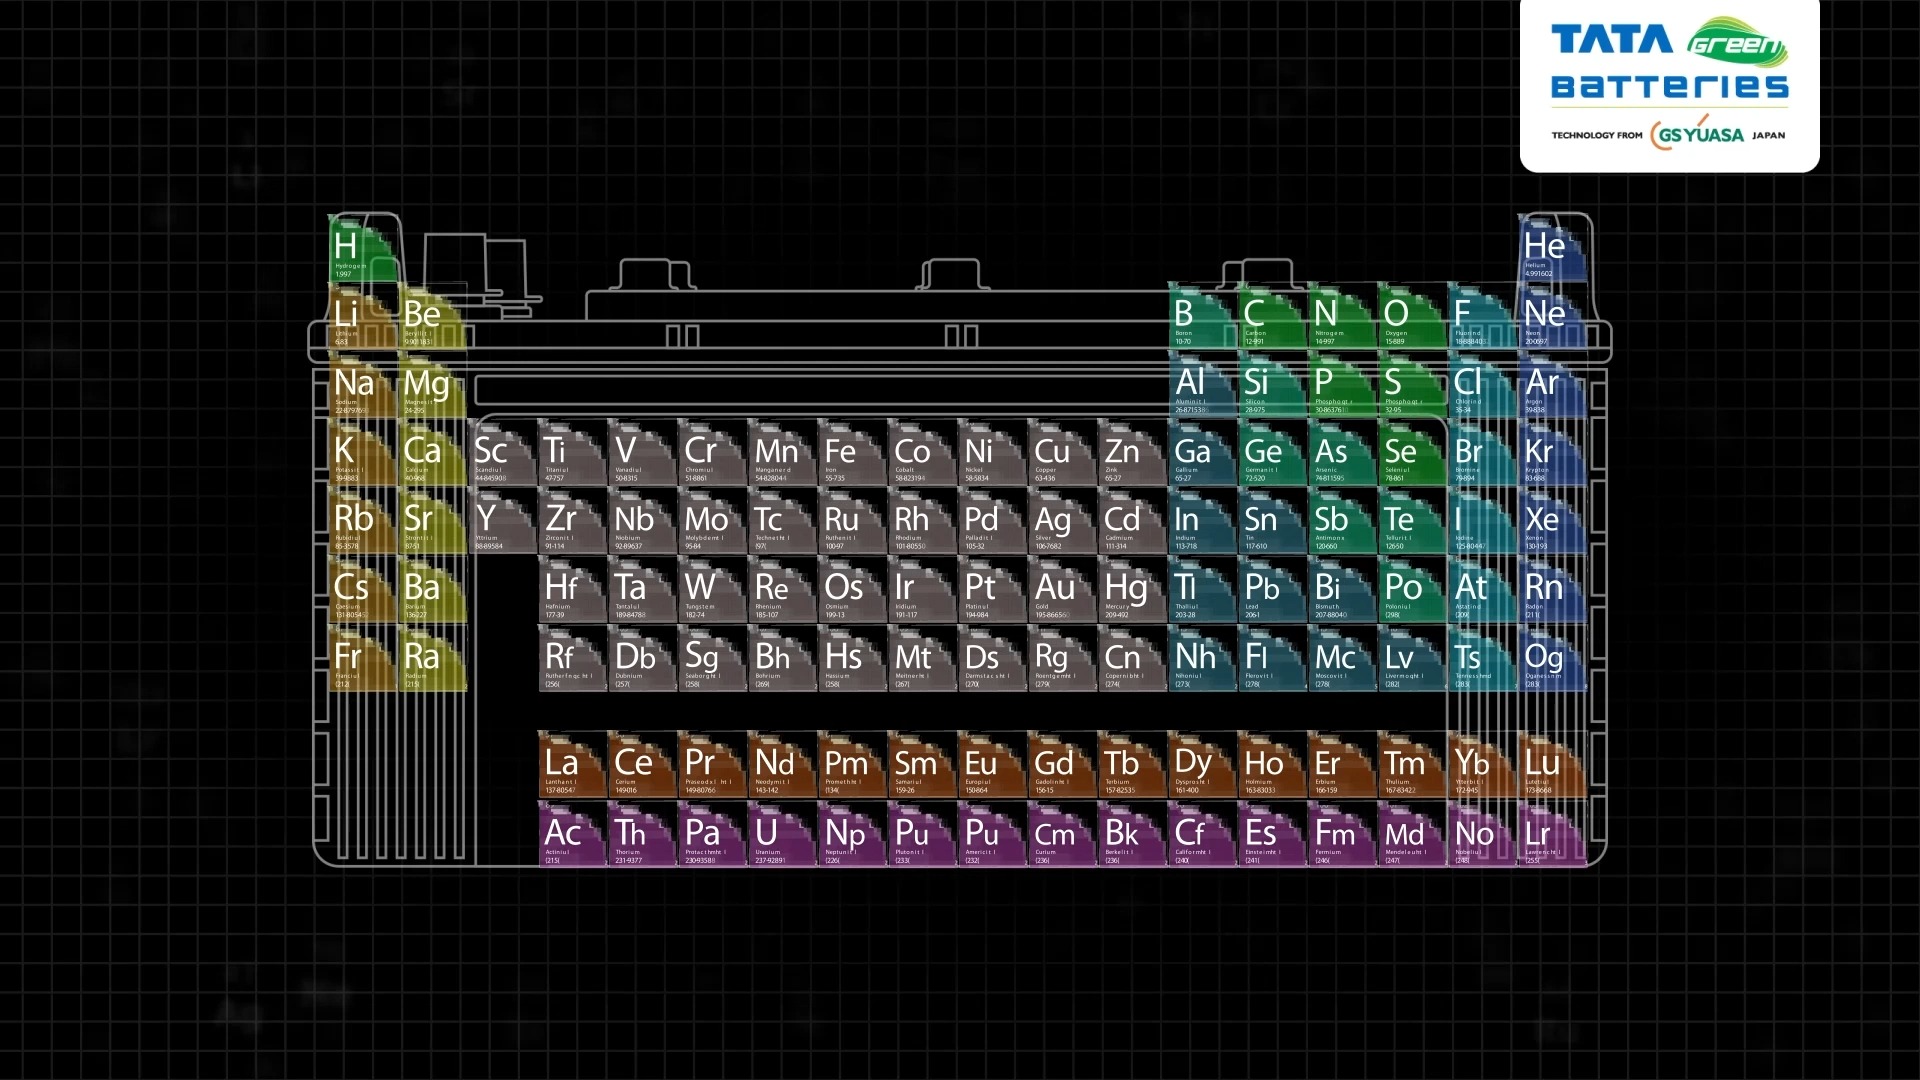Click the Fluorine (F) tile

point(1482,316)
